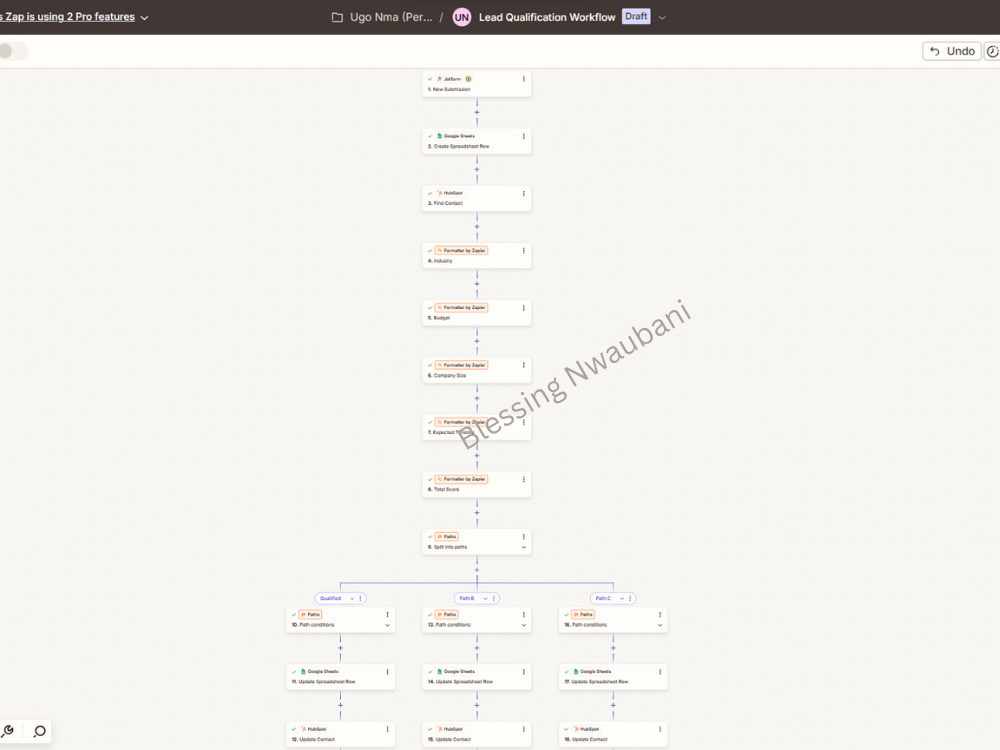1000x750 pixels.
Task: Open three-dot menu of Path C label
Action: point(630,598)
